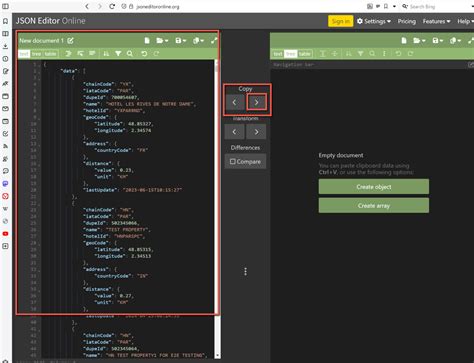Viewport: 474px width, 363px height.
Task: Enable the Compare checkbox
Action: pos(245,162)
